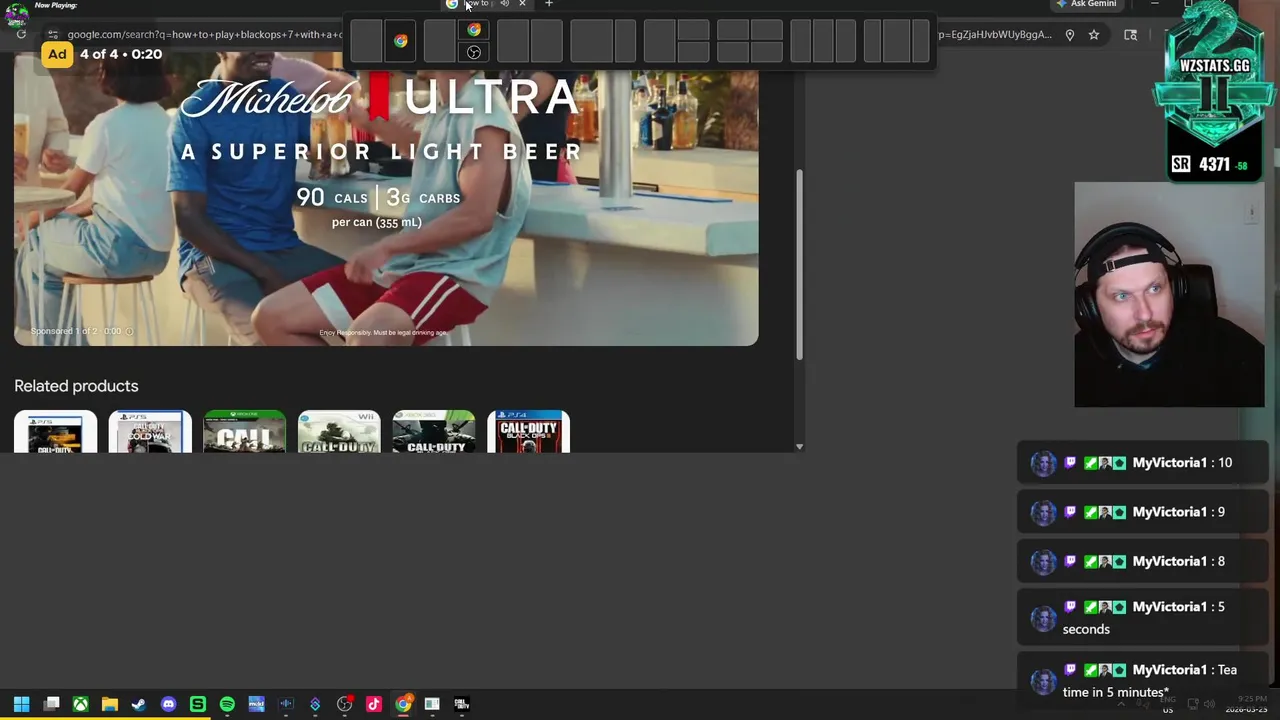This screenshot has height=720, width=1280.
Task: Open the search-with-lens icon beside bookmark star
Action: click(1130, 35)
